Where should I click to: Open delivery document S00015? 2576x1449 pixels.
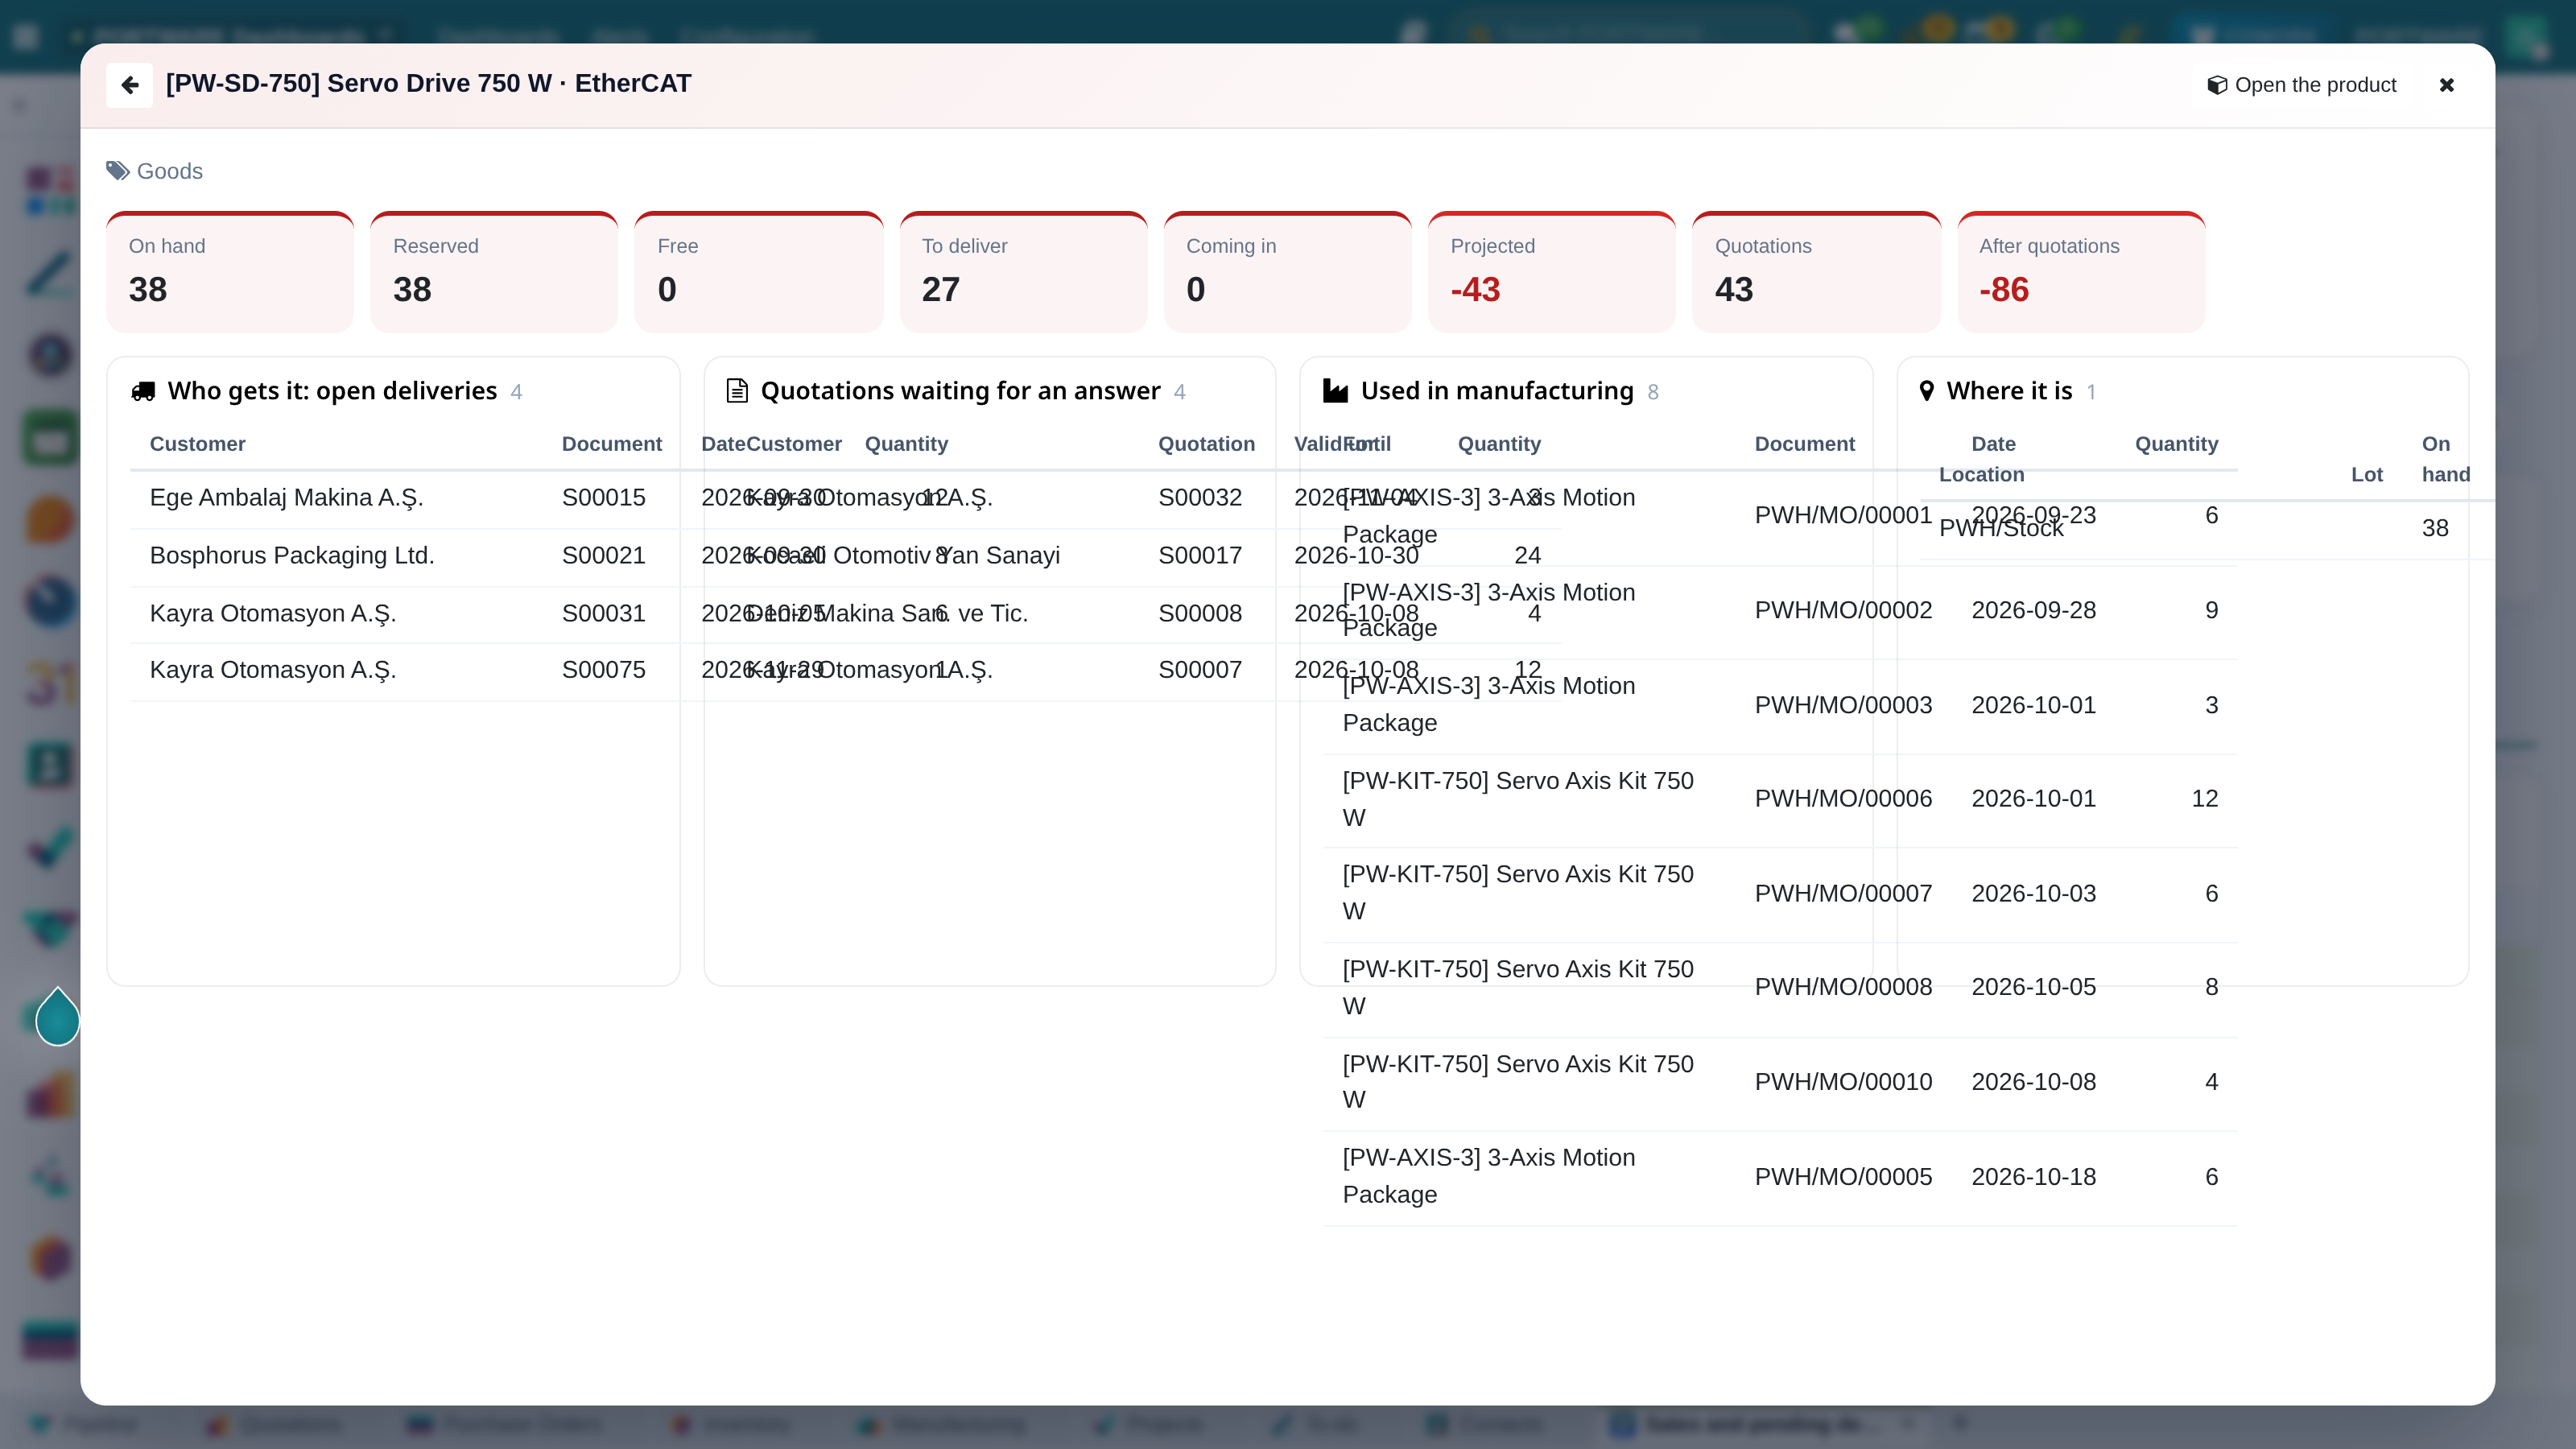click(603, 498)
